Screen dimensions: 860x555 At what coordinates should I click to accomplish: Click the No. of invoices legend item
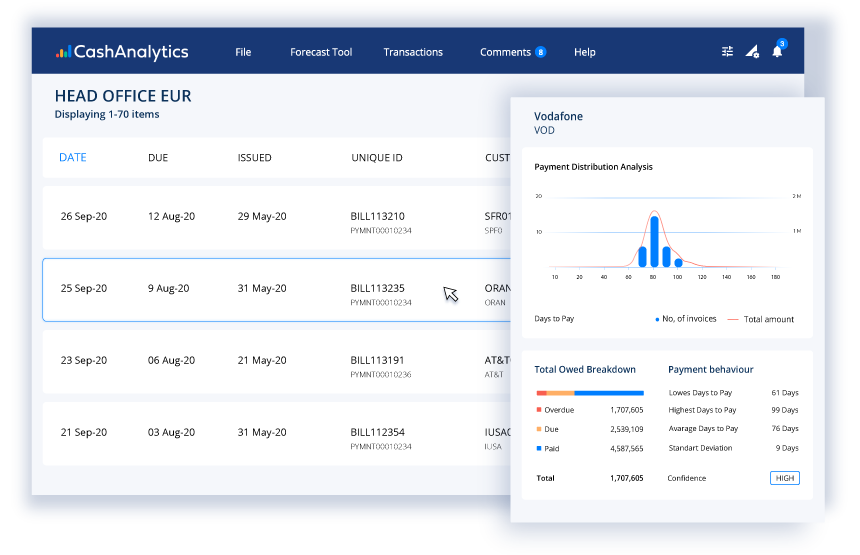click(x=686, y=319)
